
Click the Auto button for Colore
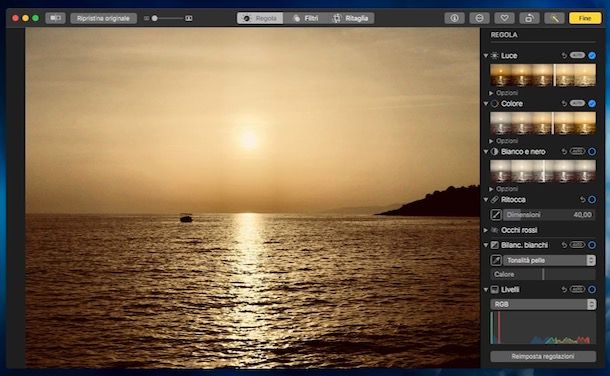click(577, 103)
